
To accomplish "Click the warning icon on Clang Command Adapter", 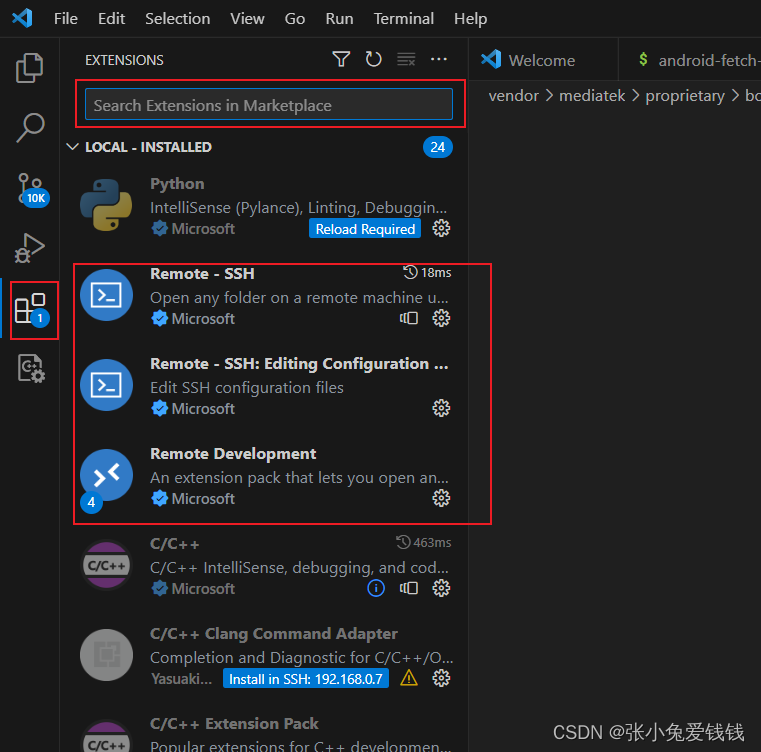I will point(409,678).
